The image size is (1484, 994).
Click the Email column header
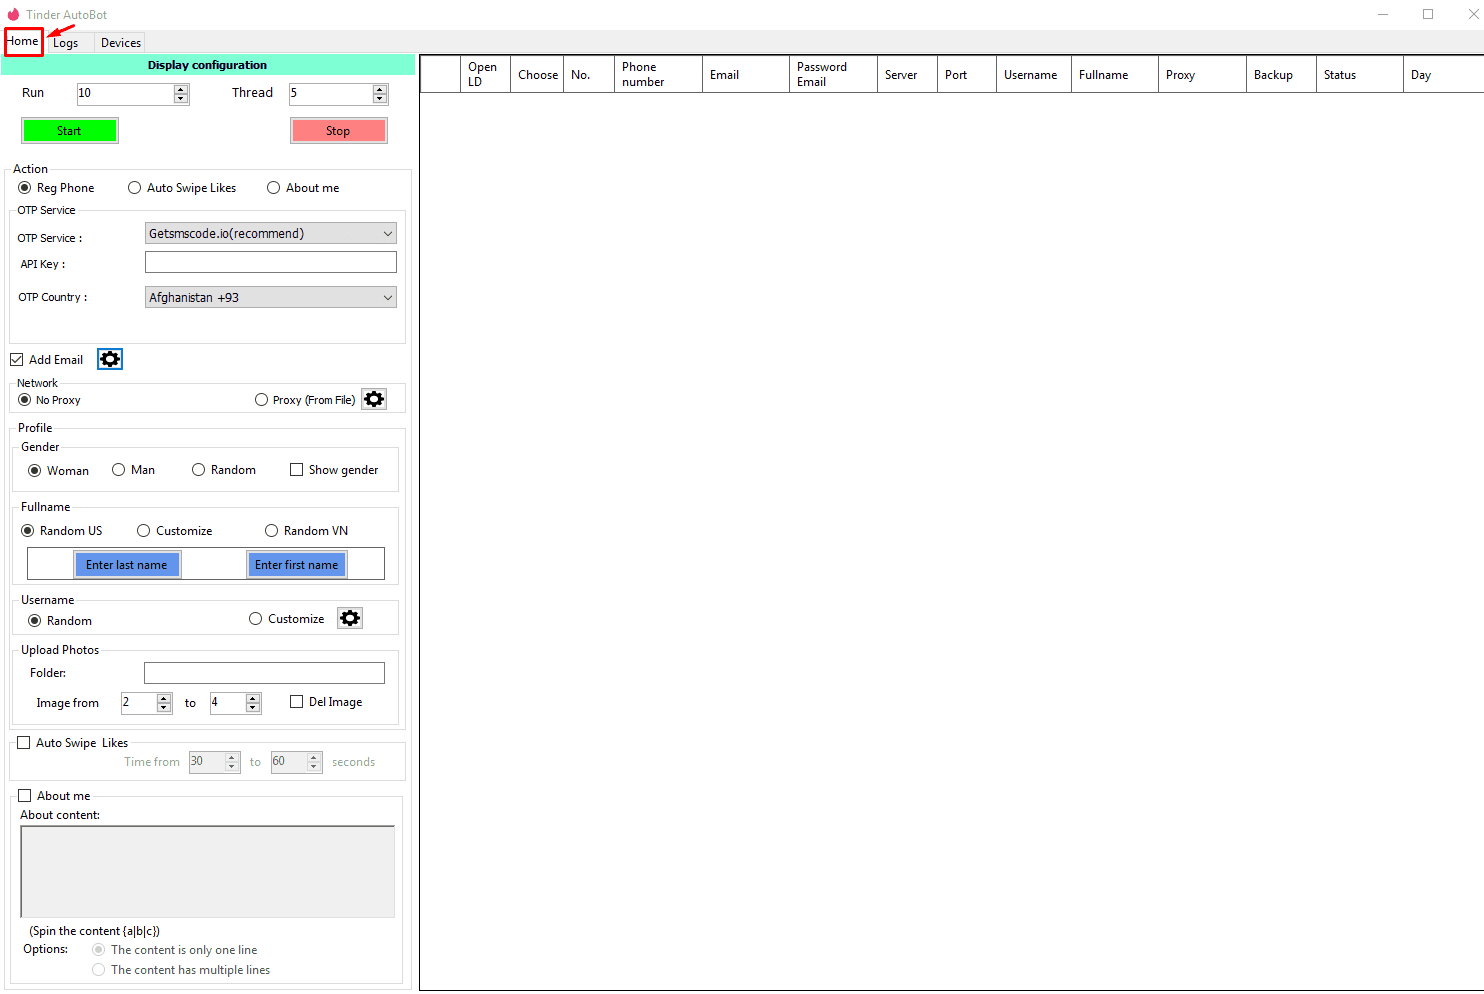[746, 75]
